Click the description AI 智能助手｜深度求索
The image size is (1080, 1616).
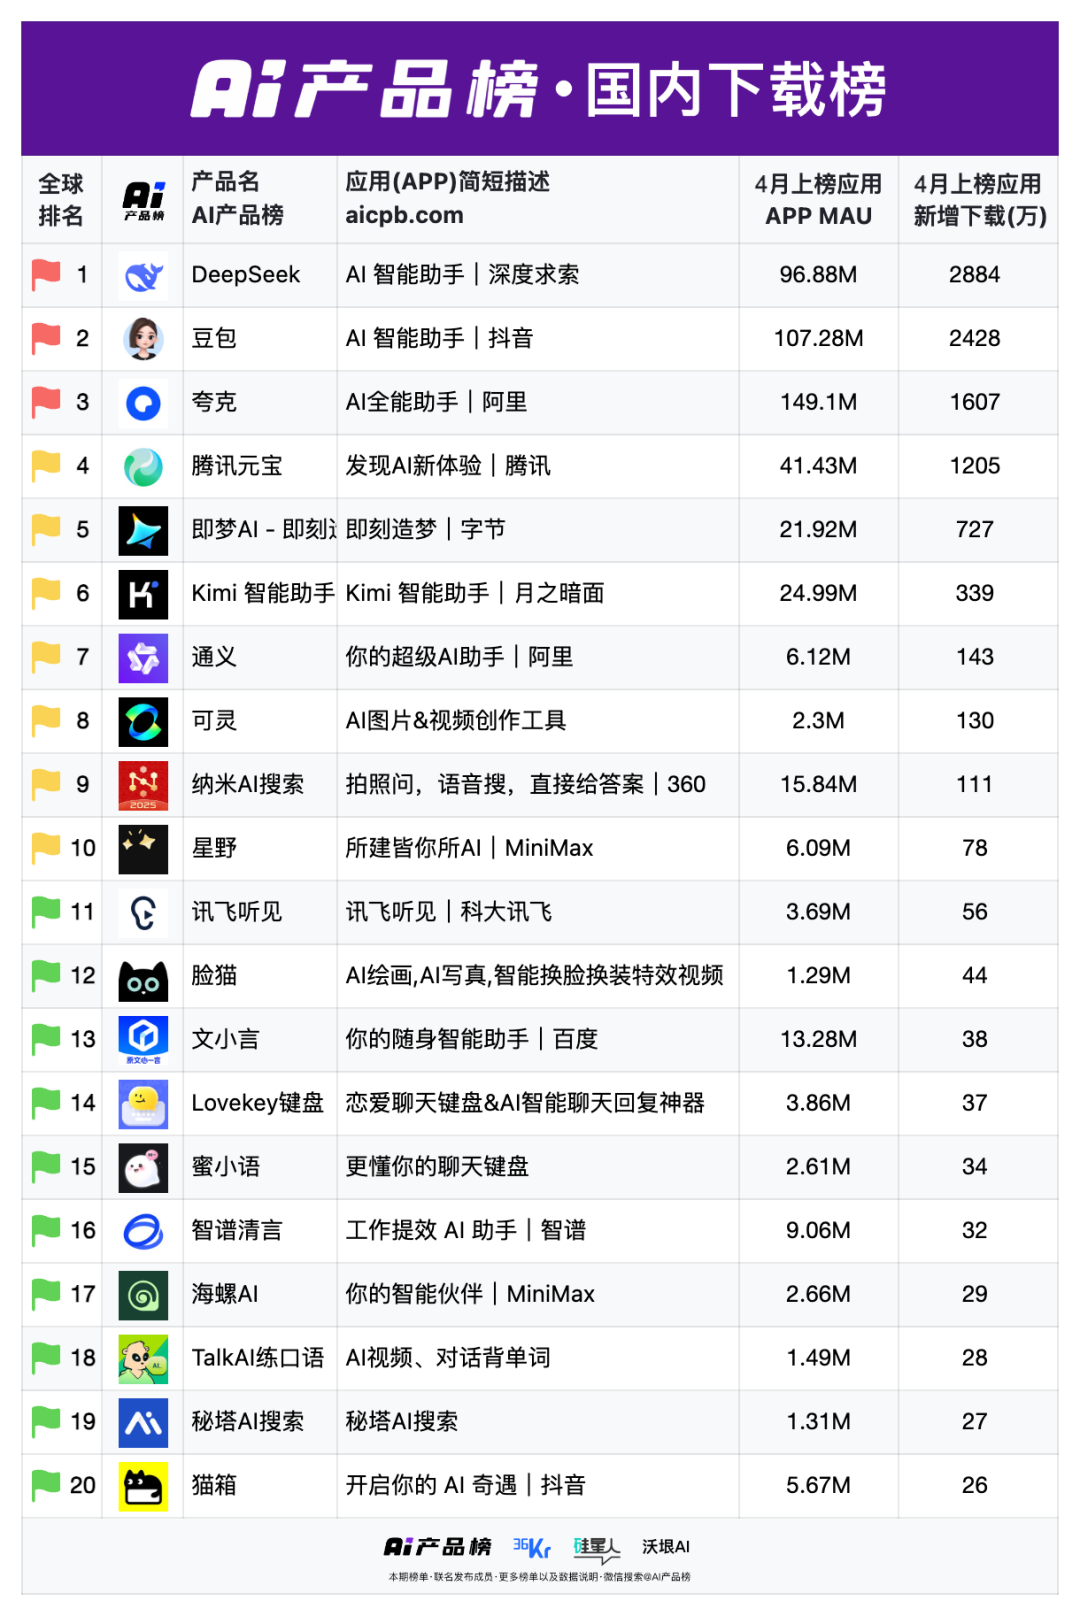pyautogui.click(x=462, y=275)
